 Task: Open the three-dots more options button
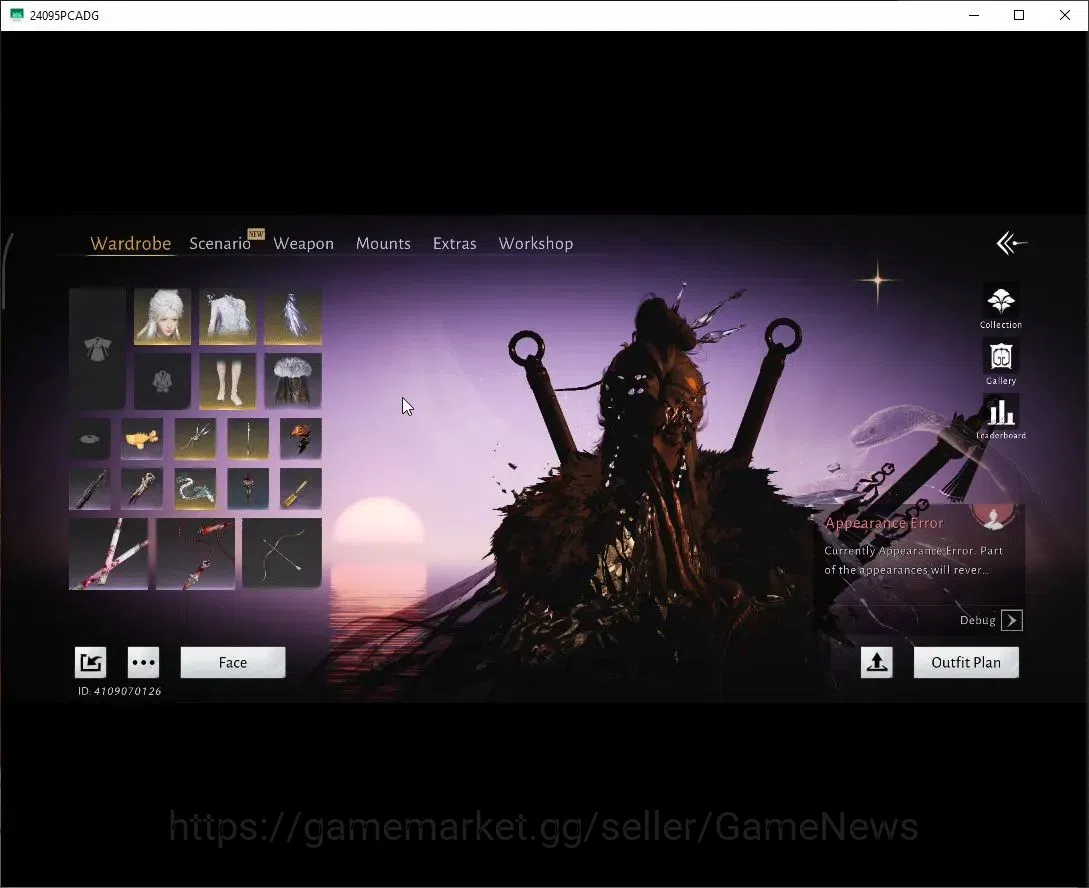(x=143, y=662)
